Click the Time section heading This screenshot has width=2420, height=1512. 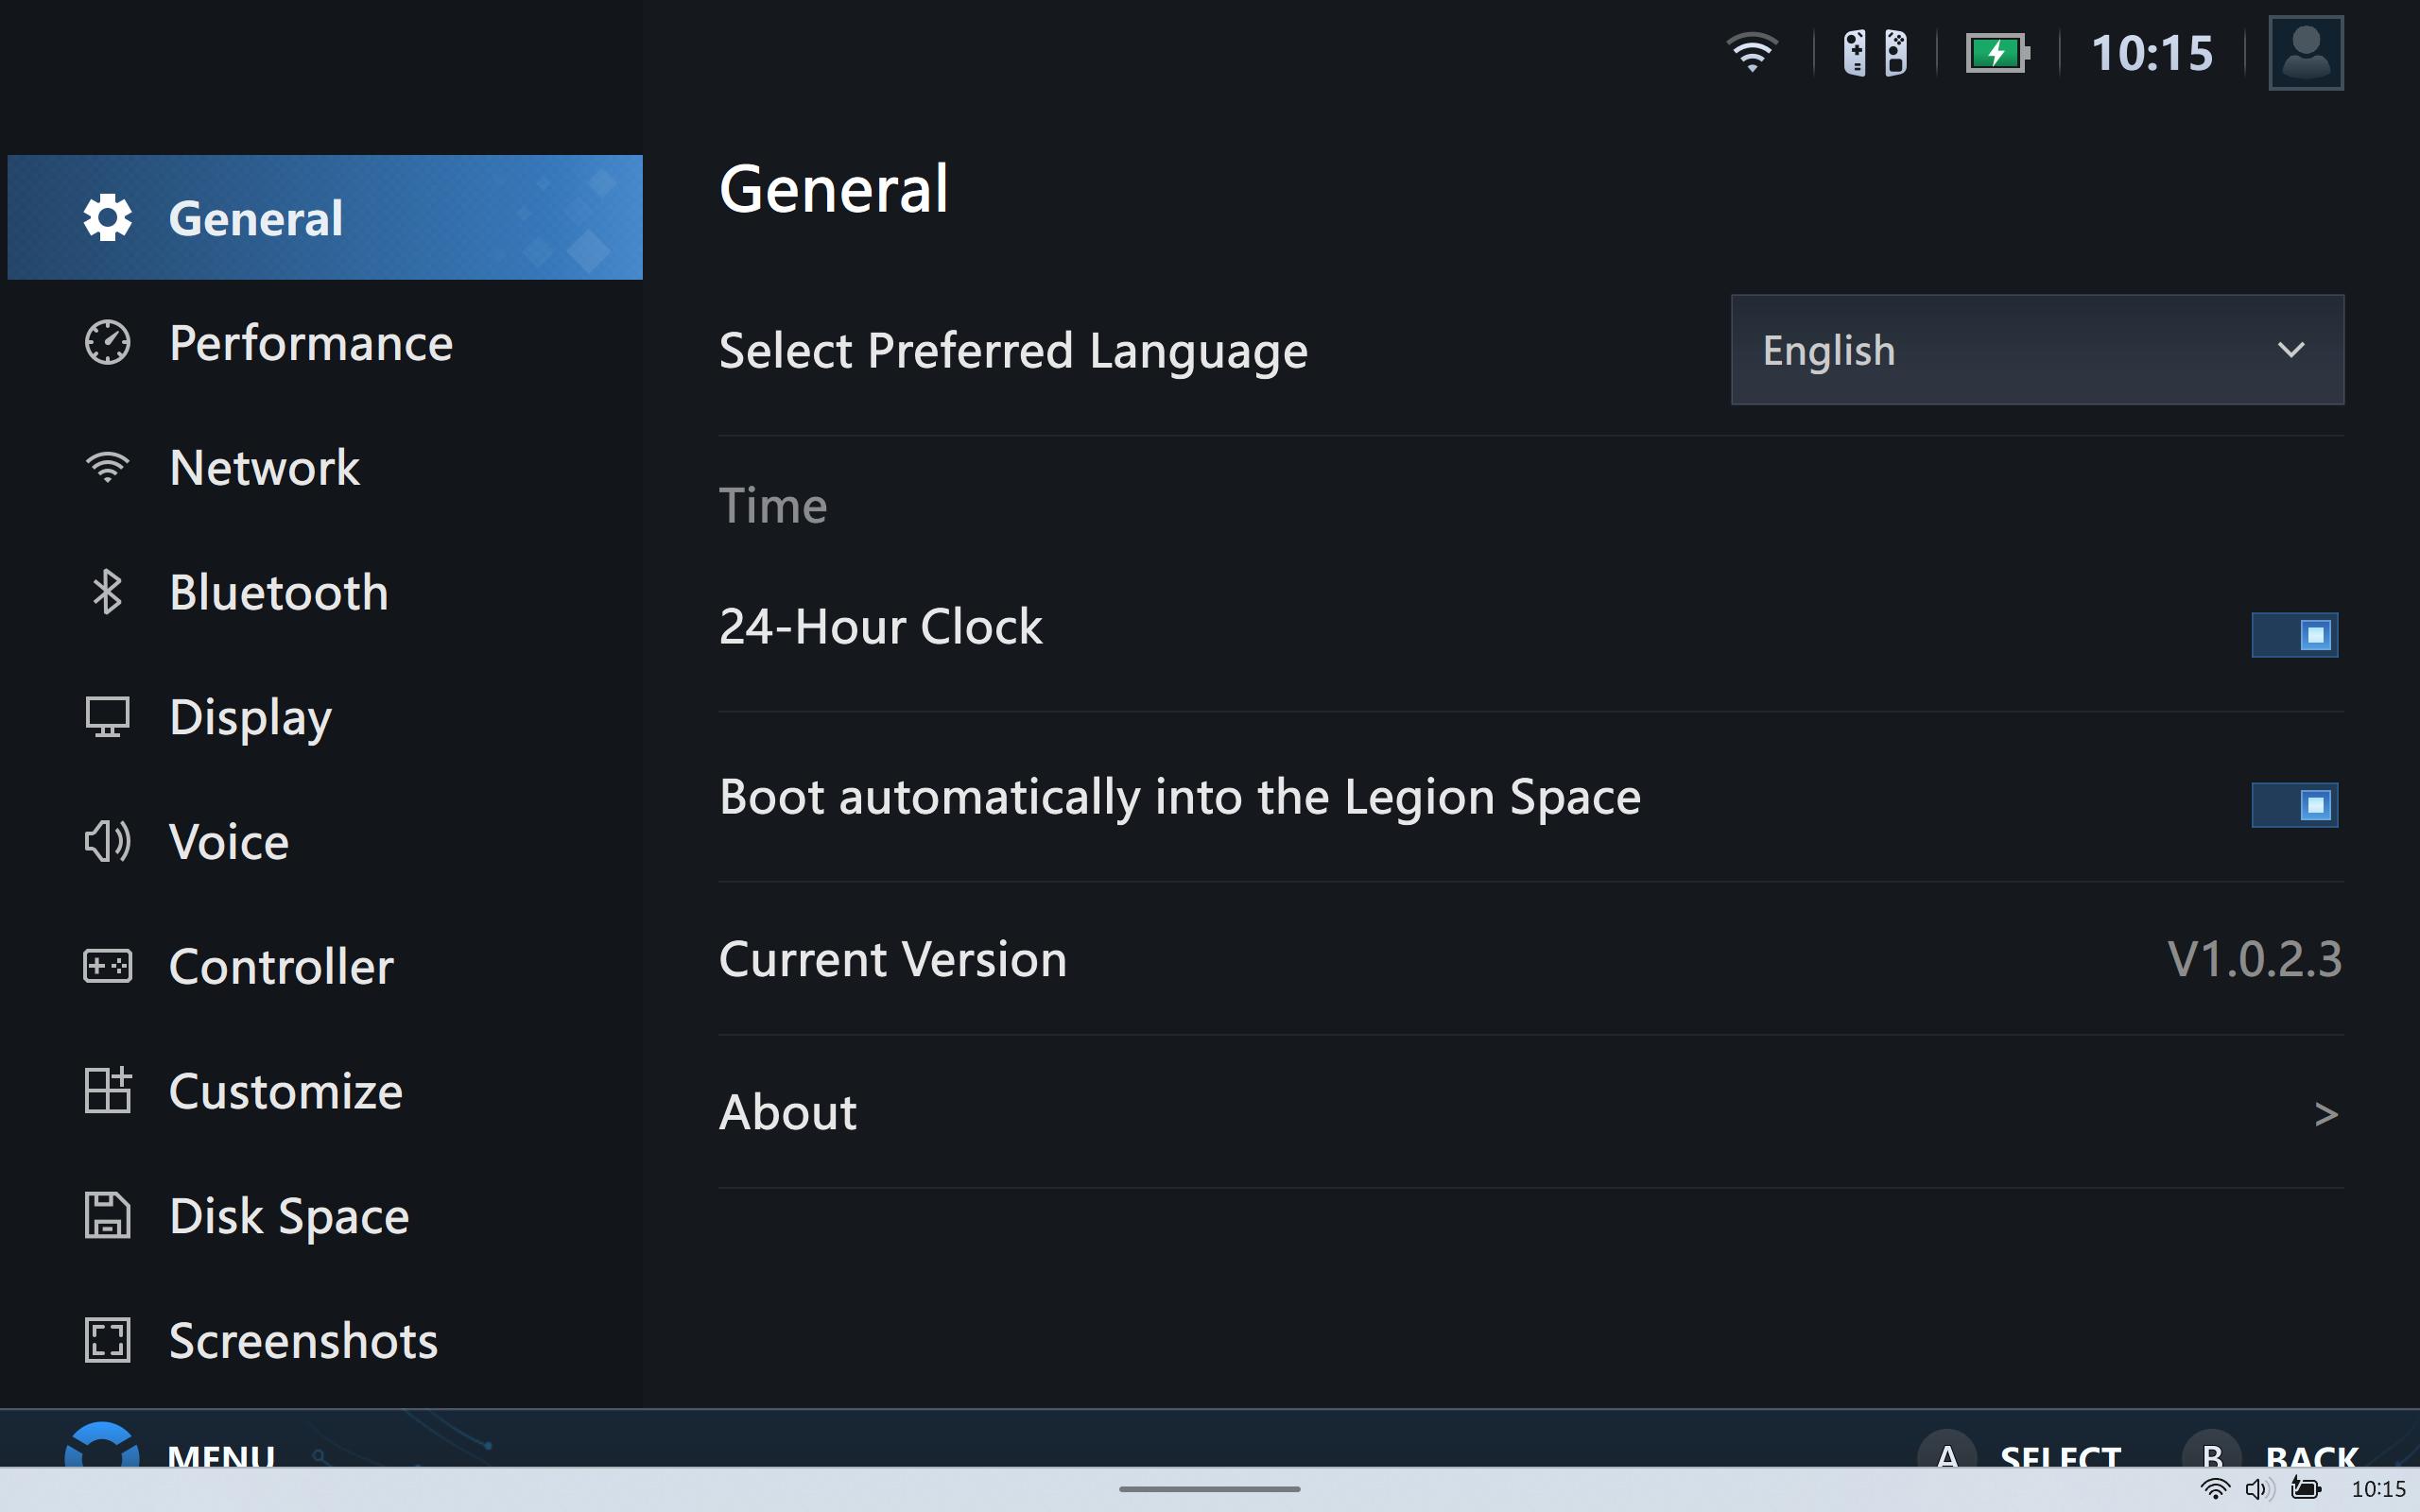(773, 505)
